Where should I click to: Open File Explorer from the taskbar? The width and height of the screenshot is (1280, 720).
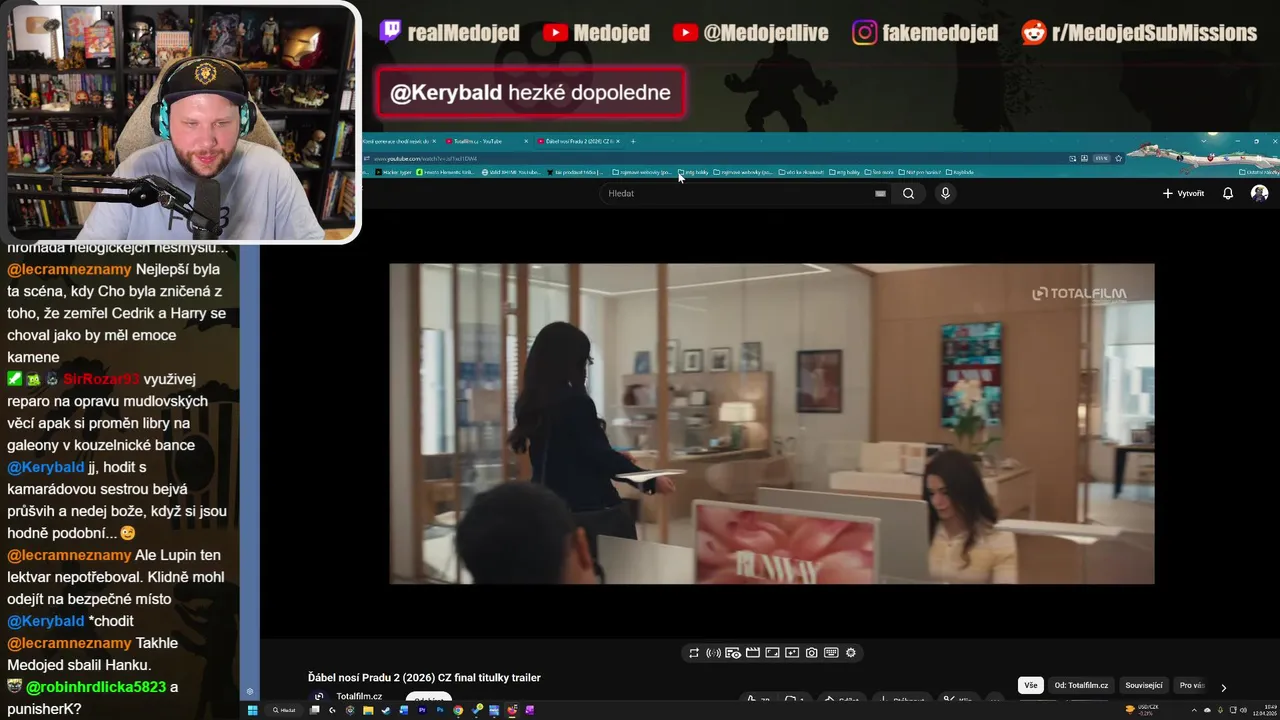(x=368, y=710)
